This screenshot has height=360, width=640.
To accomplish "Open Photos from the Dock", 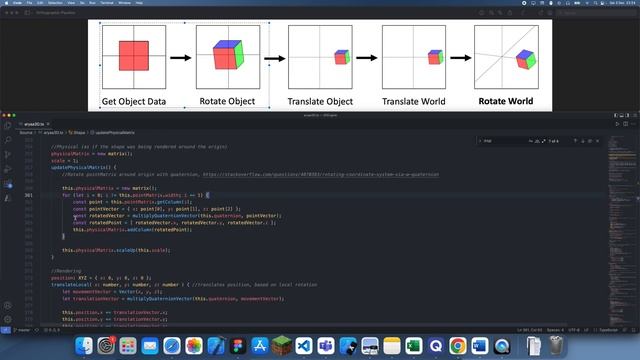I will (194, 346).
